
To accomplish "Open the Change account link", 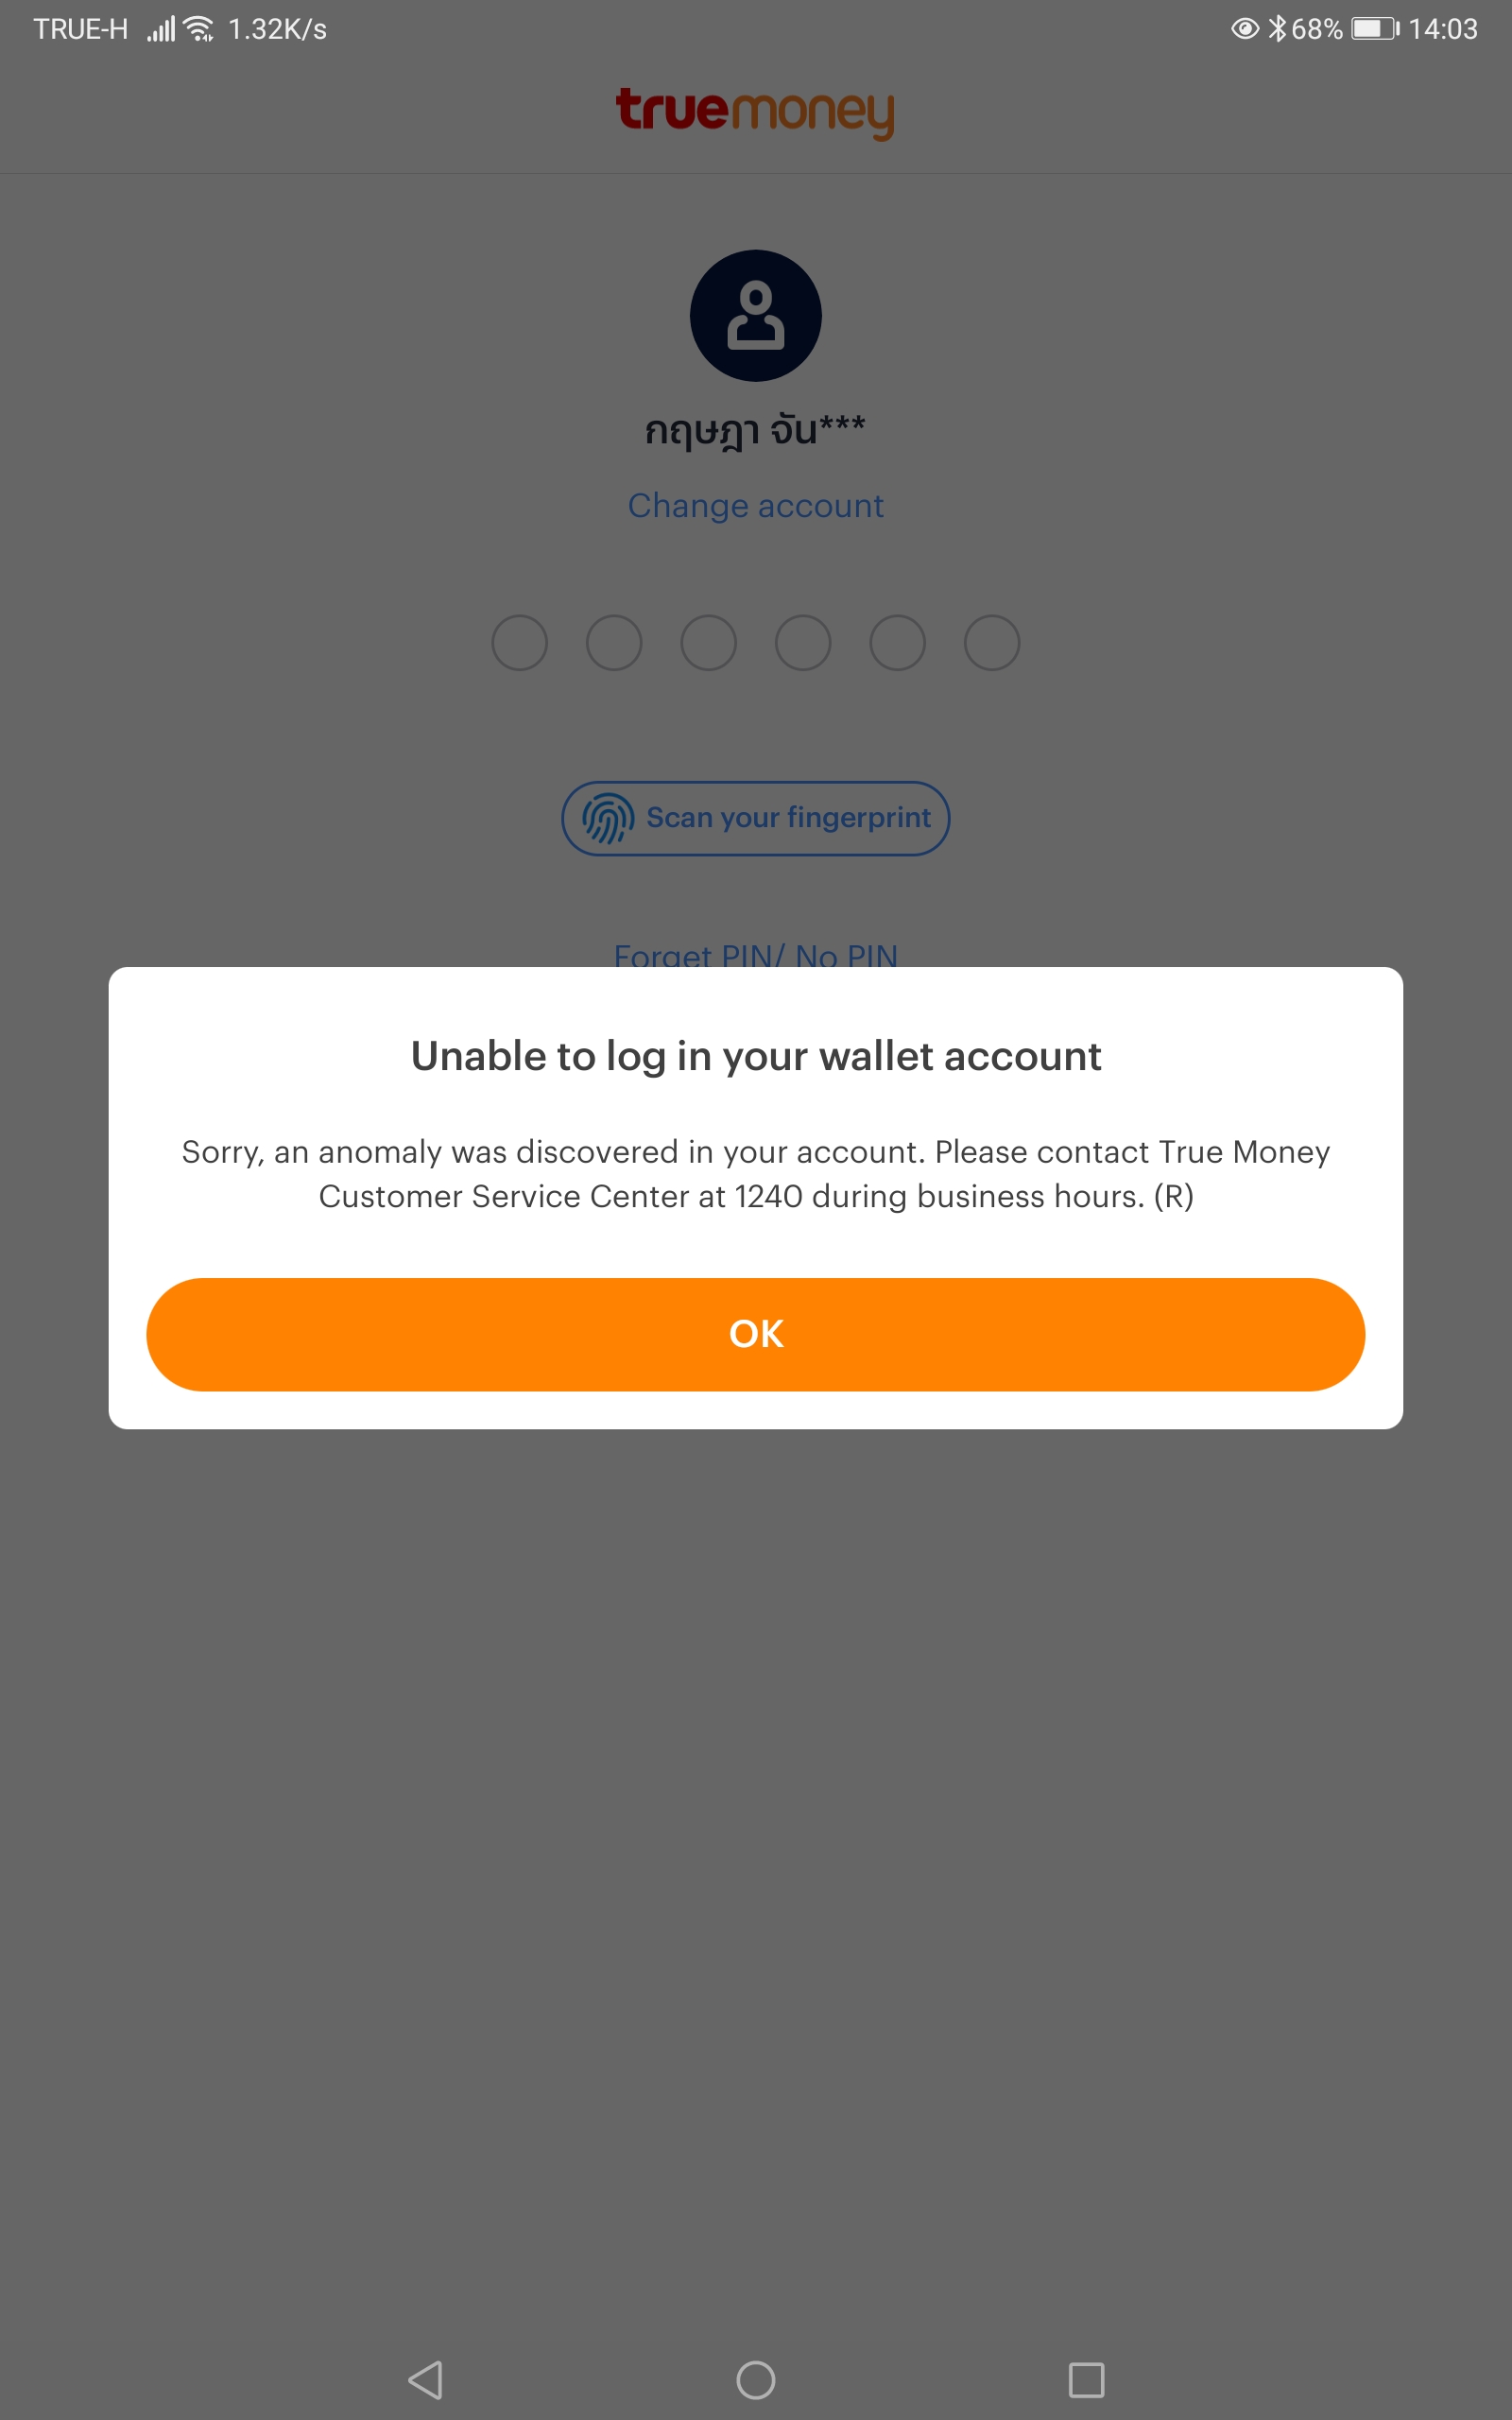I will click(755, 505).
